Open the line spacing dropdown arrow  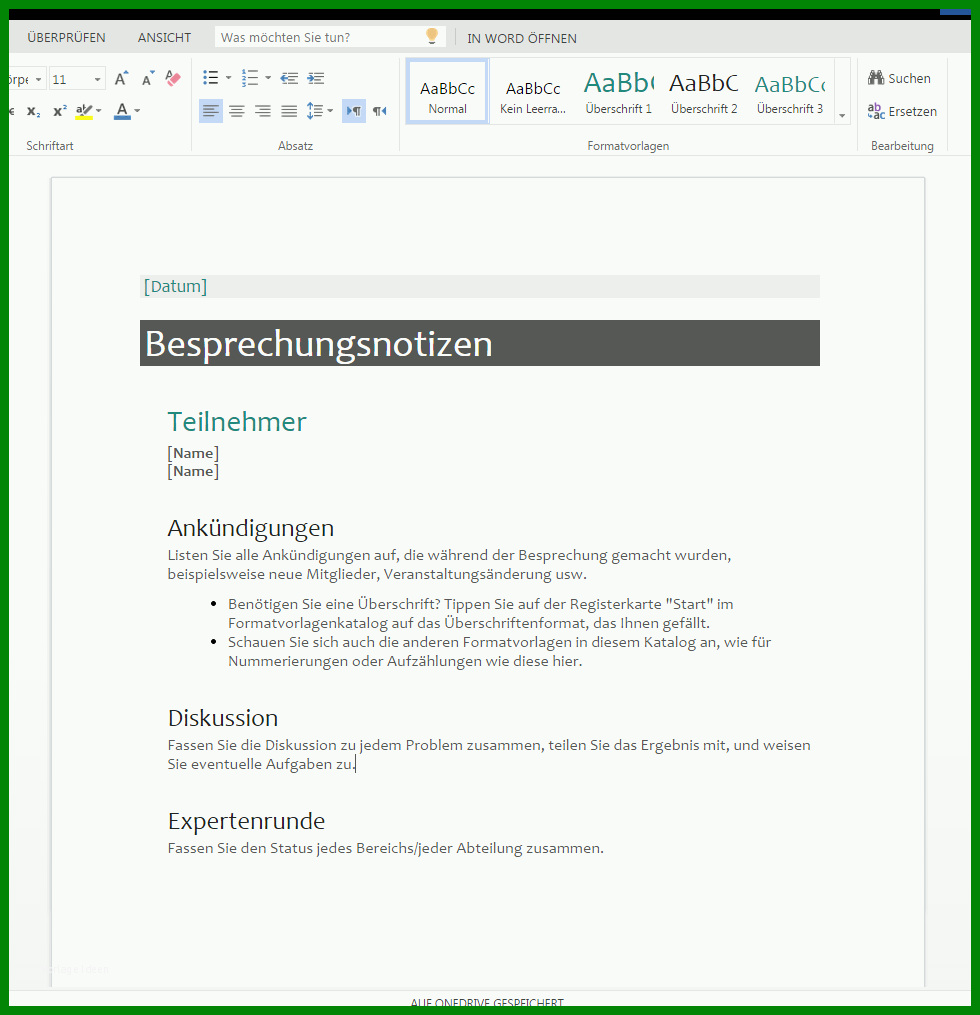[330, 111]
